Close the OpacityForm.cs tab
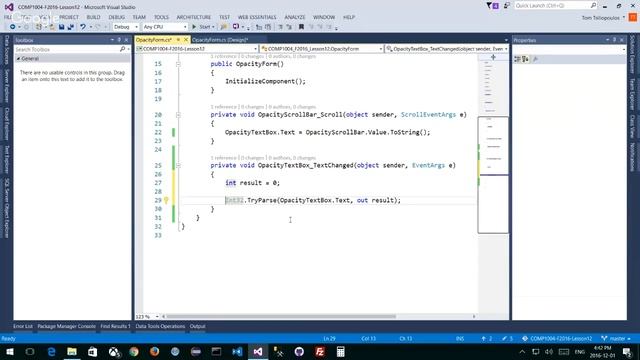640x360 pixels. pos(186,40)
